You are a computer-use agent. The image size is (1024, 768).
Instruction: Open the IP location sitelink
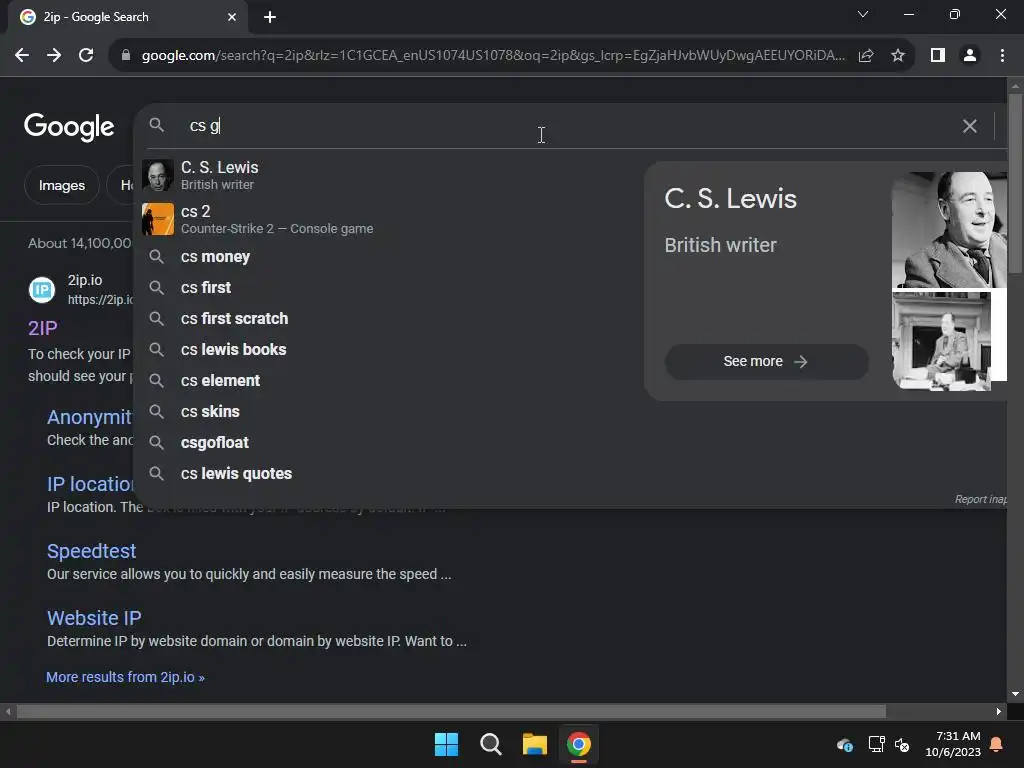(x=90, y=484)
